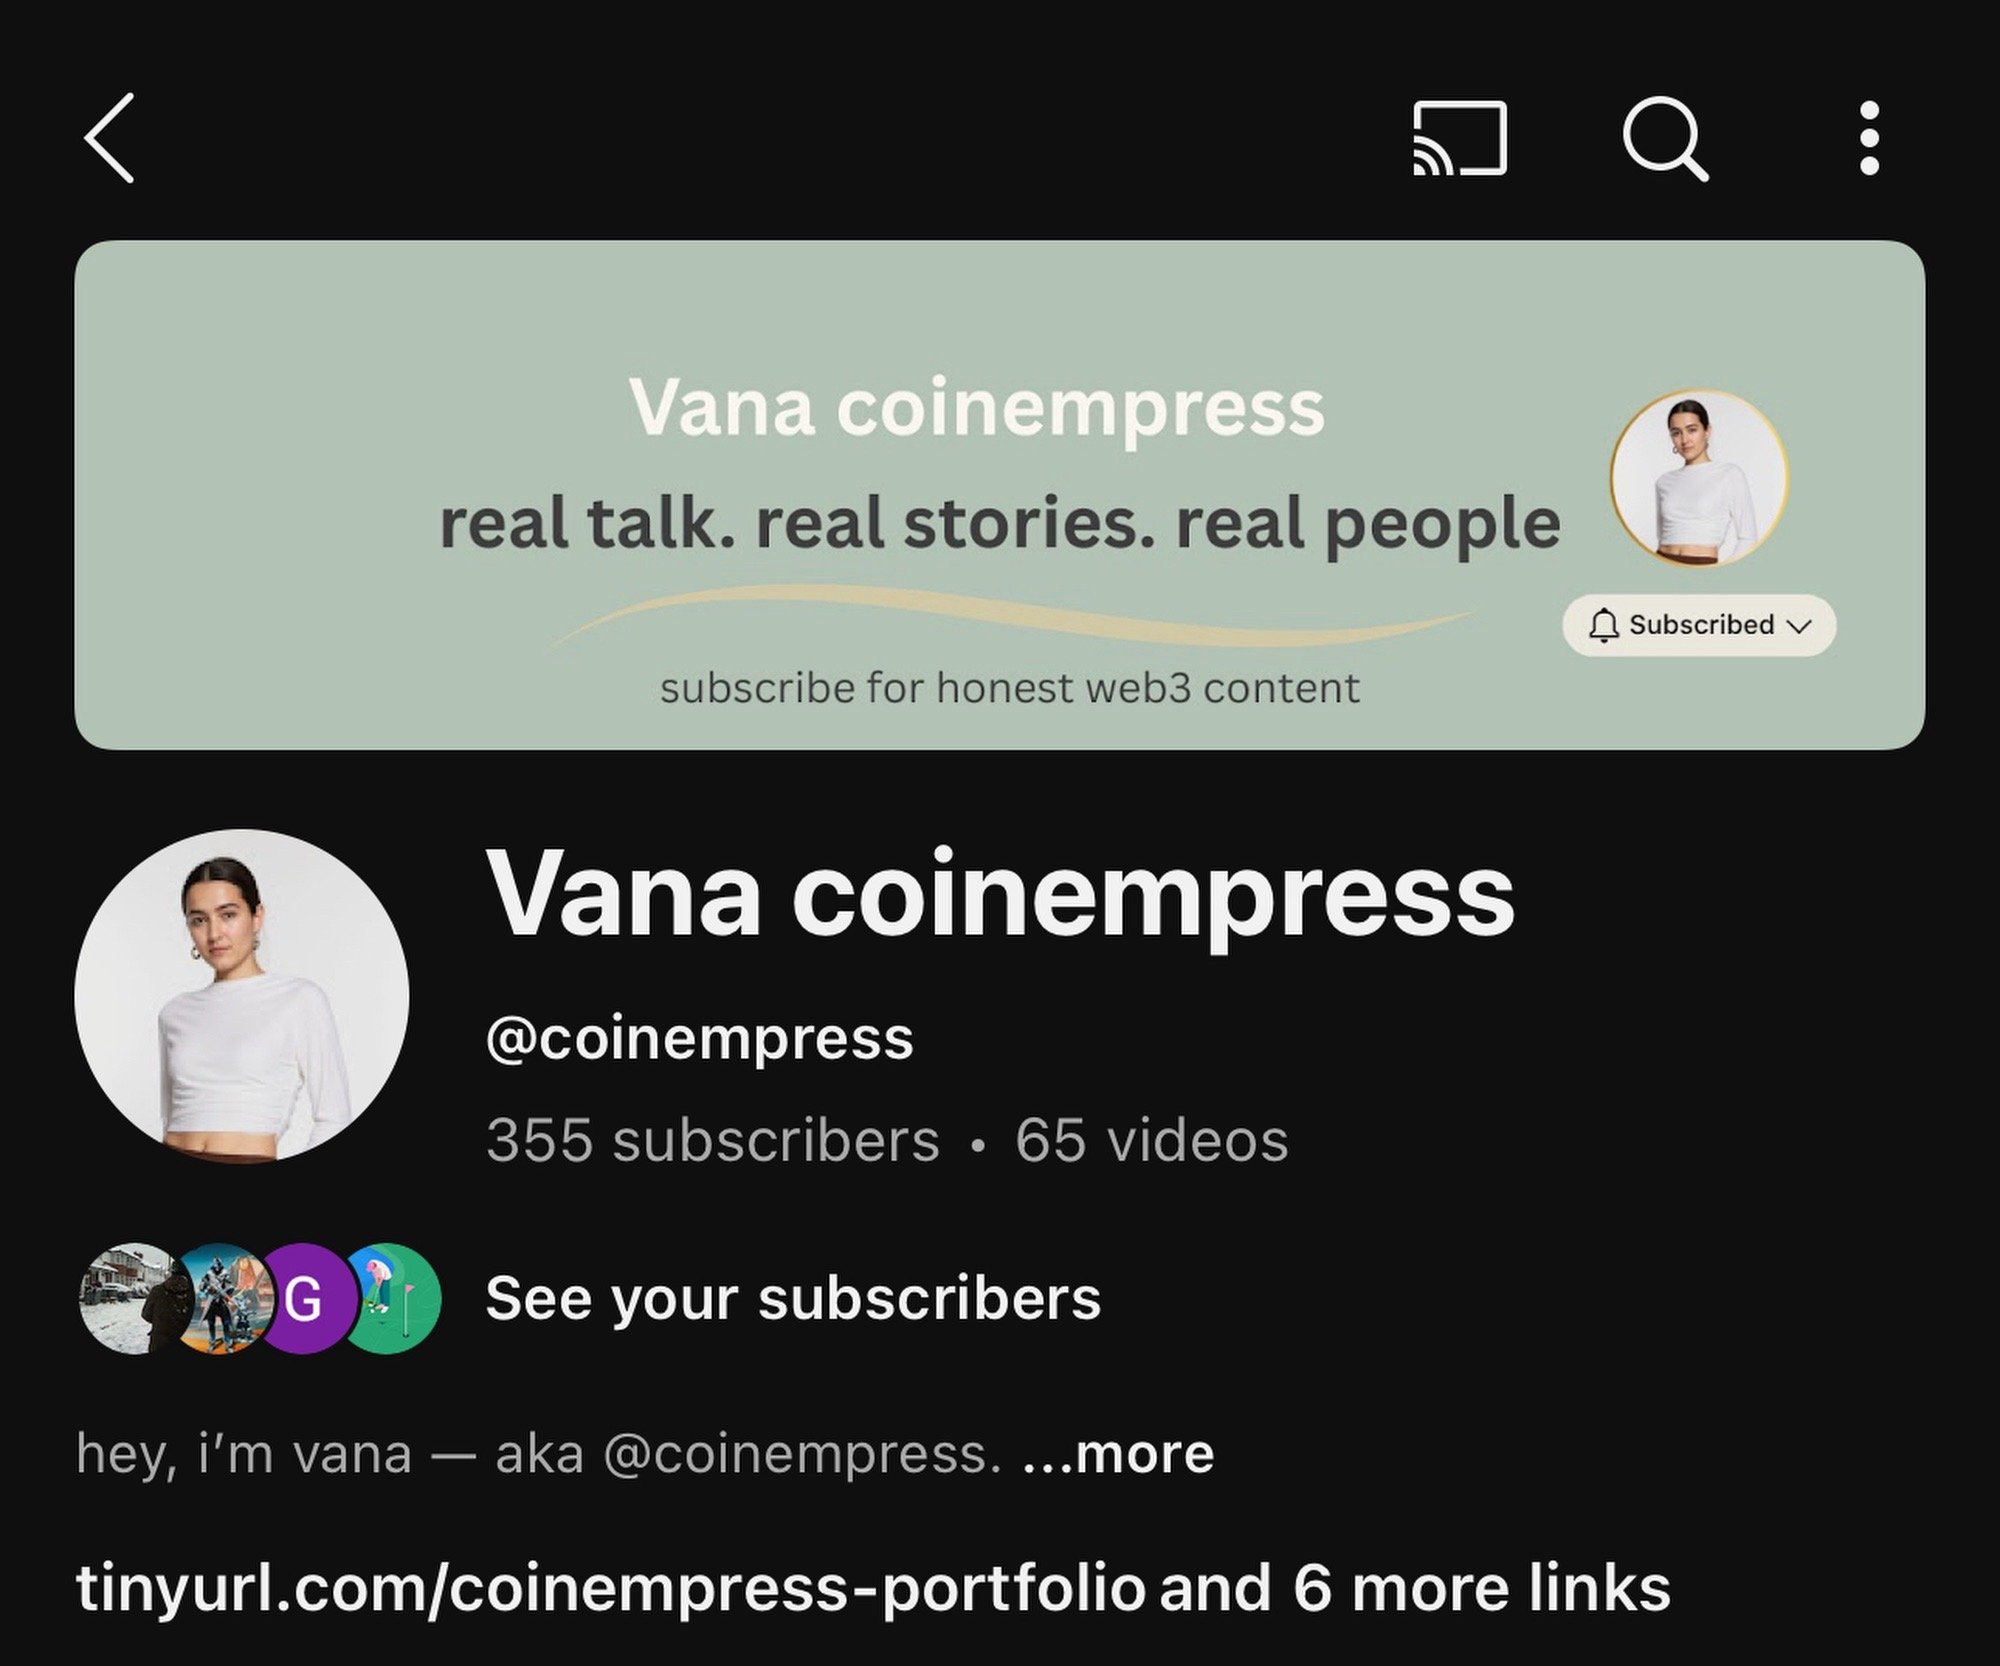Image resolution: width=2000 pixels, height=1666 pixels.
Task: Go back using the left arrow
Action: pos(109,138)
